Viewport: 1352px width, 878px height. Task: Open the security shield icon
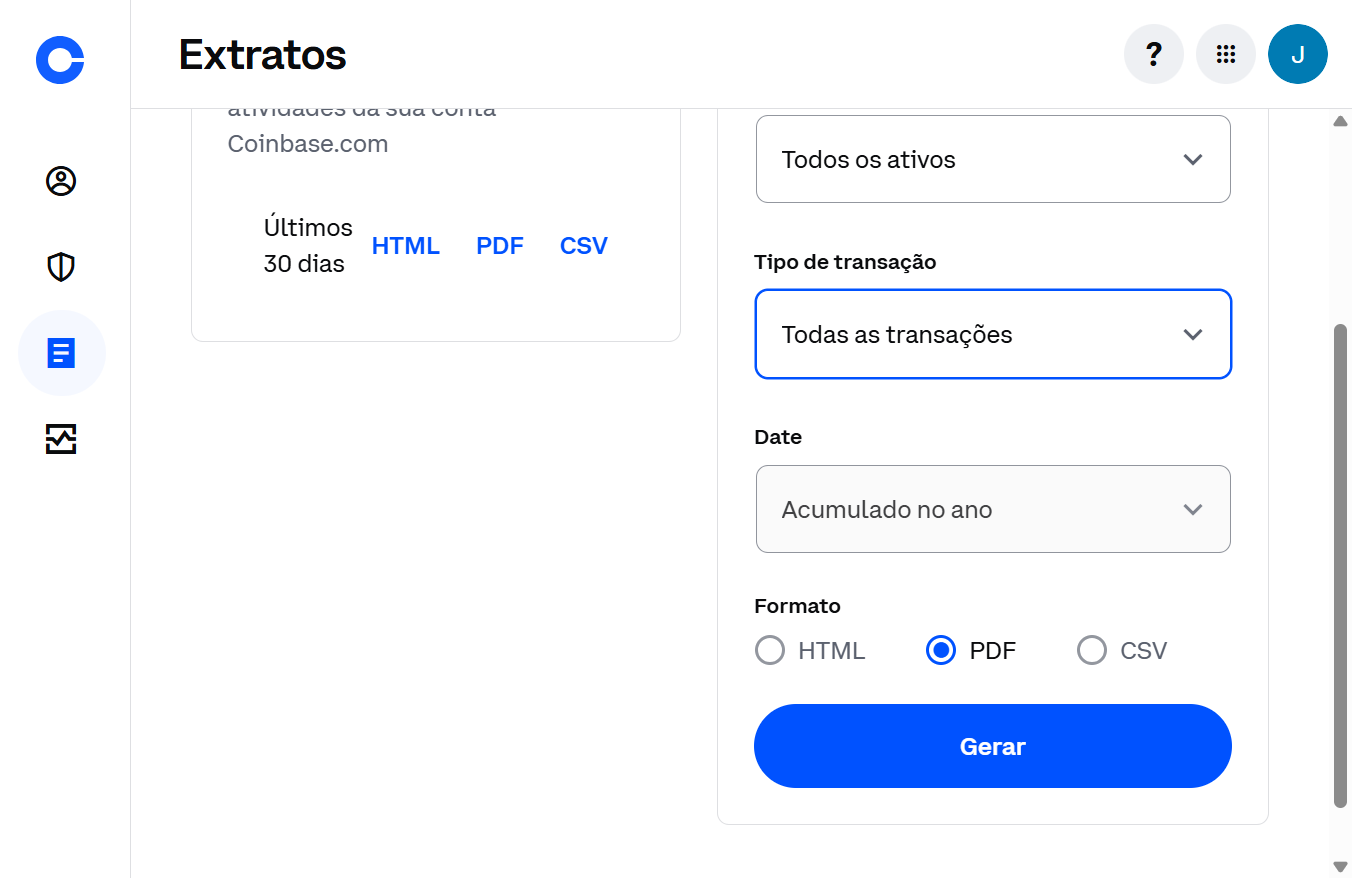(61, 267)
